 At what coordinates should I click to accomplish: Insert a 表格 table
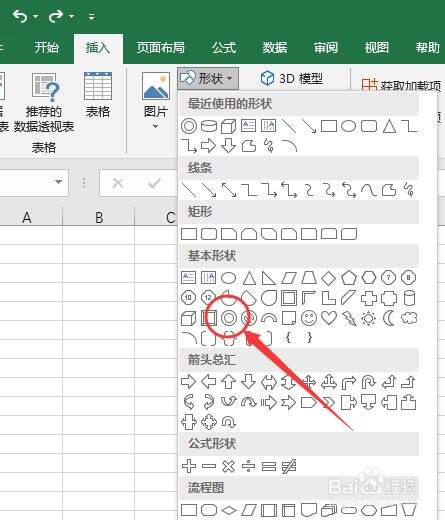pyautogui.click(x=98, y=95)
